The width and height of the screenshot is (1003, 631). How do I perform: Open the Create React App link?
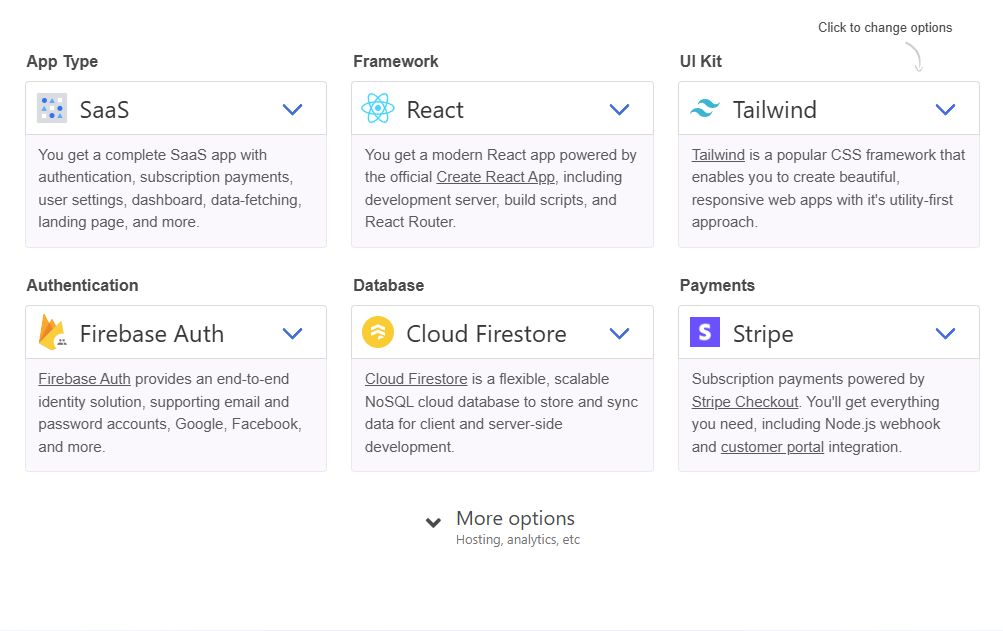point(496,177)
